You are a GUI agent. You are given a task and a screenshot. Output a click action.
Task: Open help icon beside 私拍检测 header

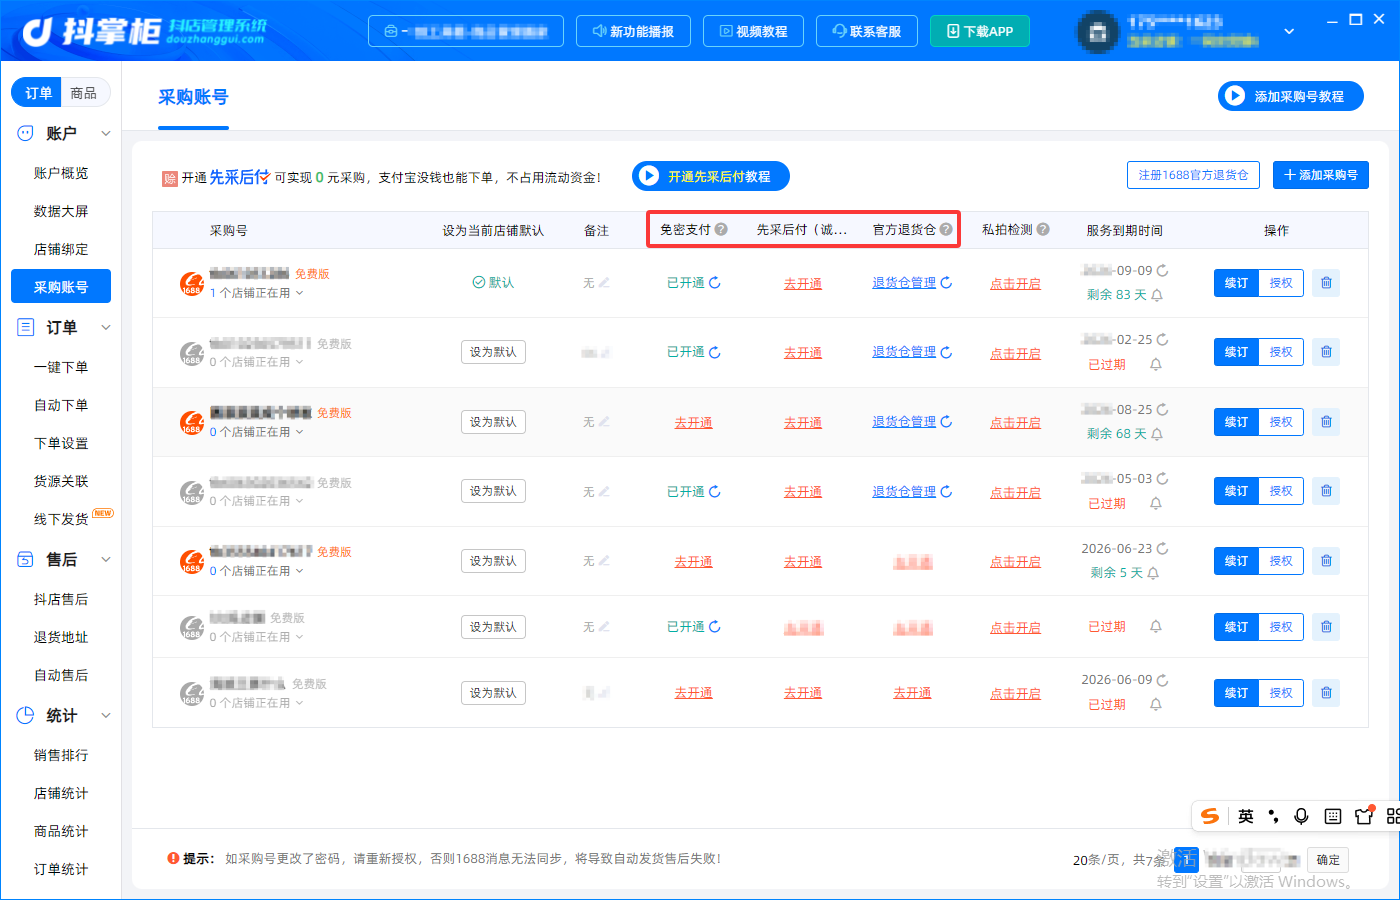click(x=1043, y=229)
